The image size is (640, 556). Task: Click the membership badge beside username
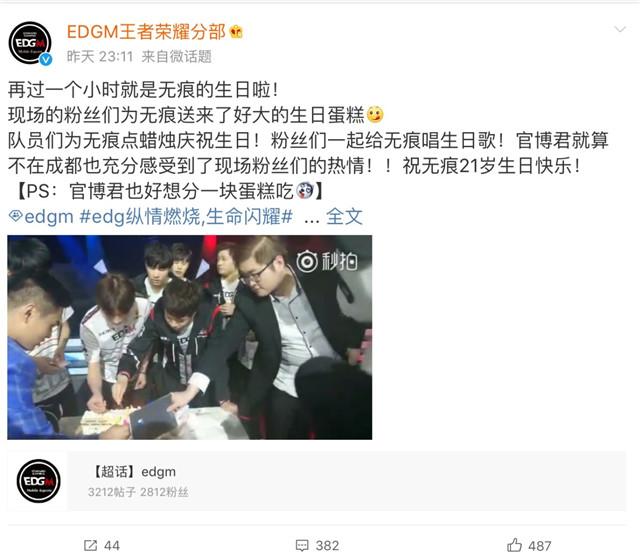[236, 32]
